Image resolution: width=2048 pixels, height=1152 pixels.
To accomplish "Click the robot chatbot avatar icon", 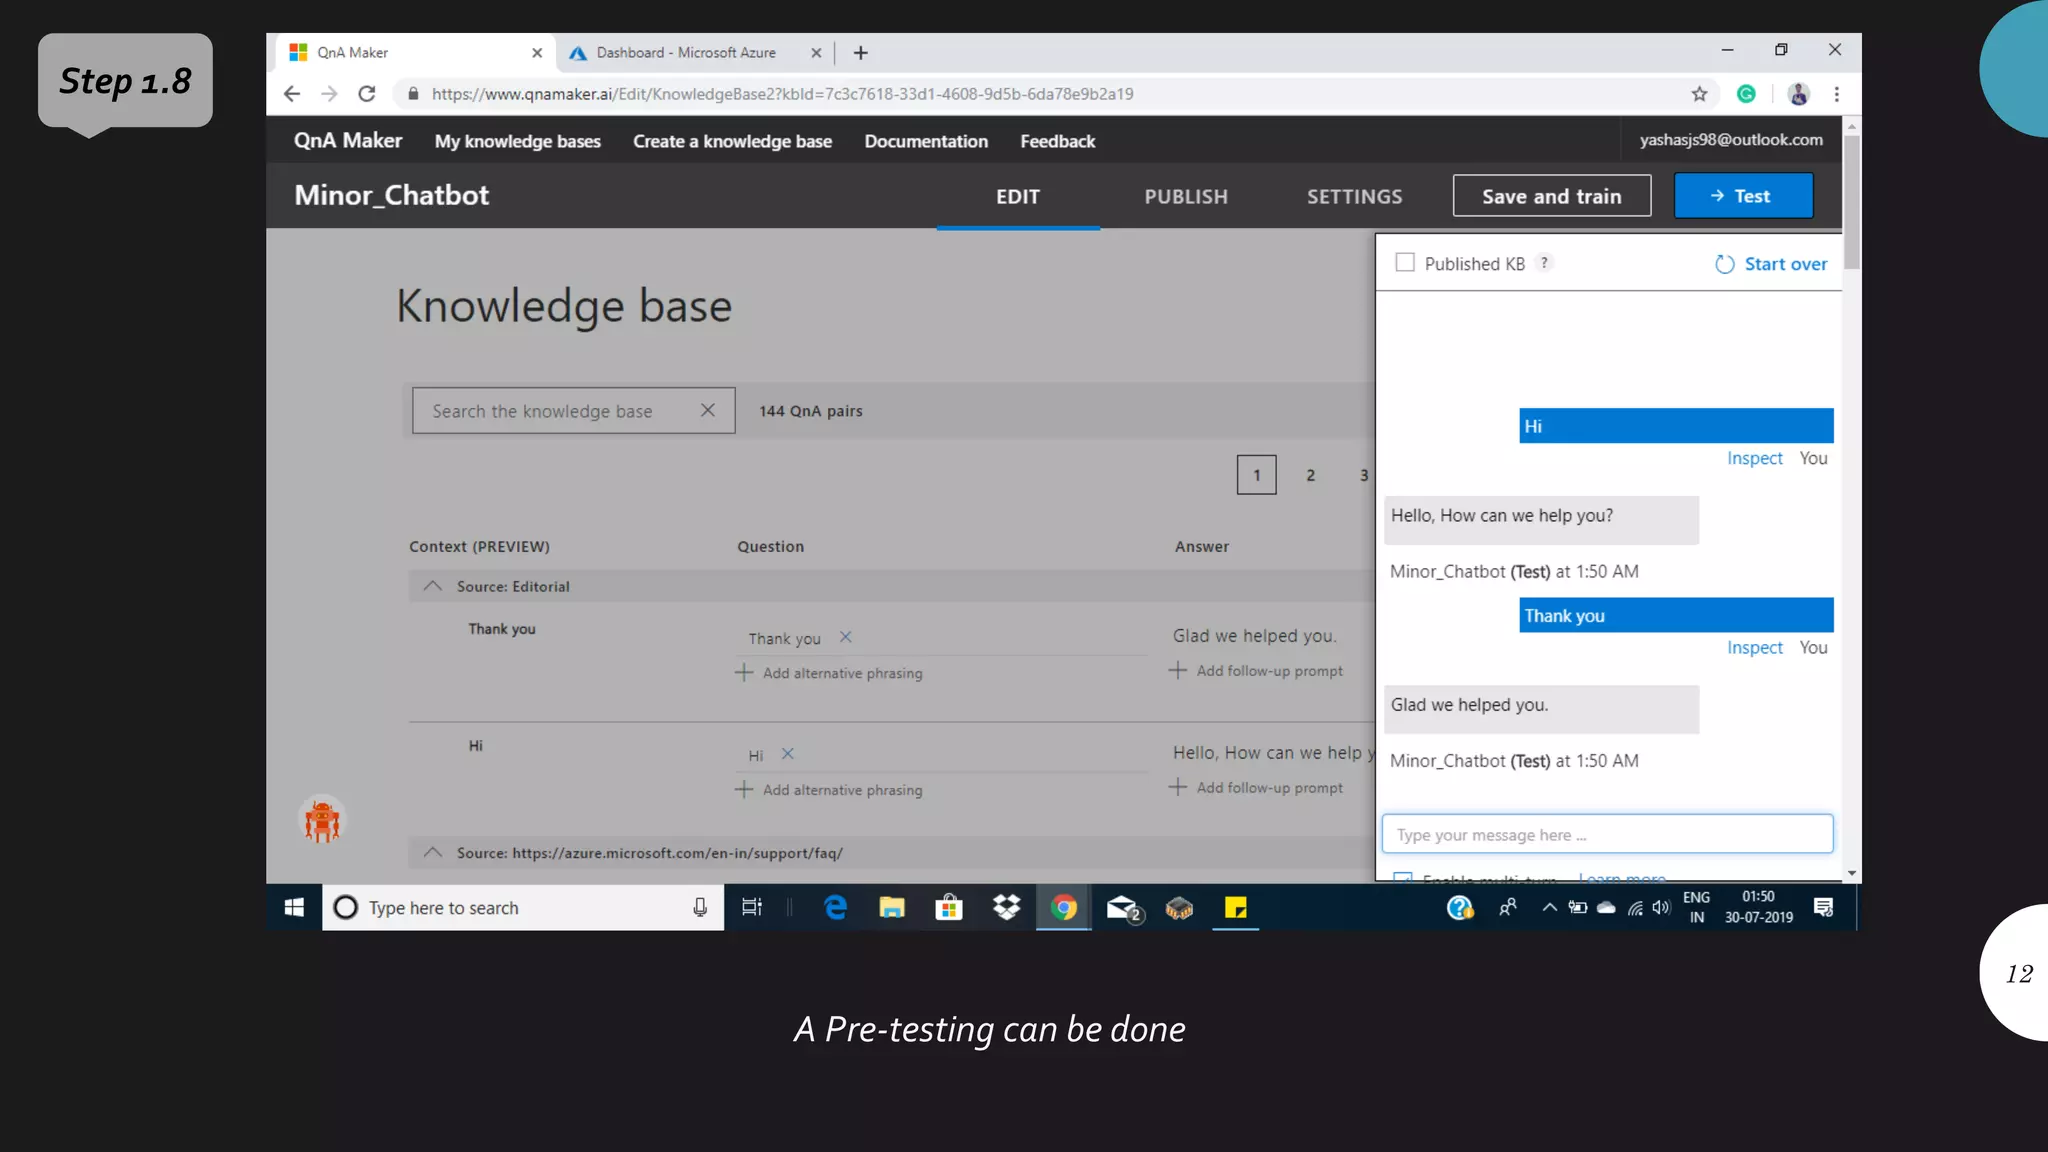I will [x=322, y=821].
